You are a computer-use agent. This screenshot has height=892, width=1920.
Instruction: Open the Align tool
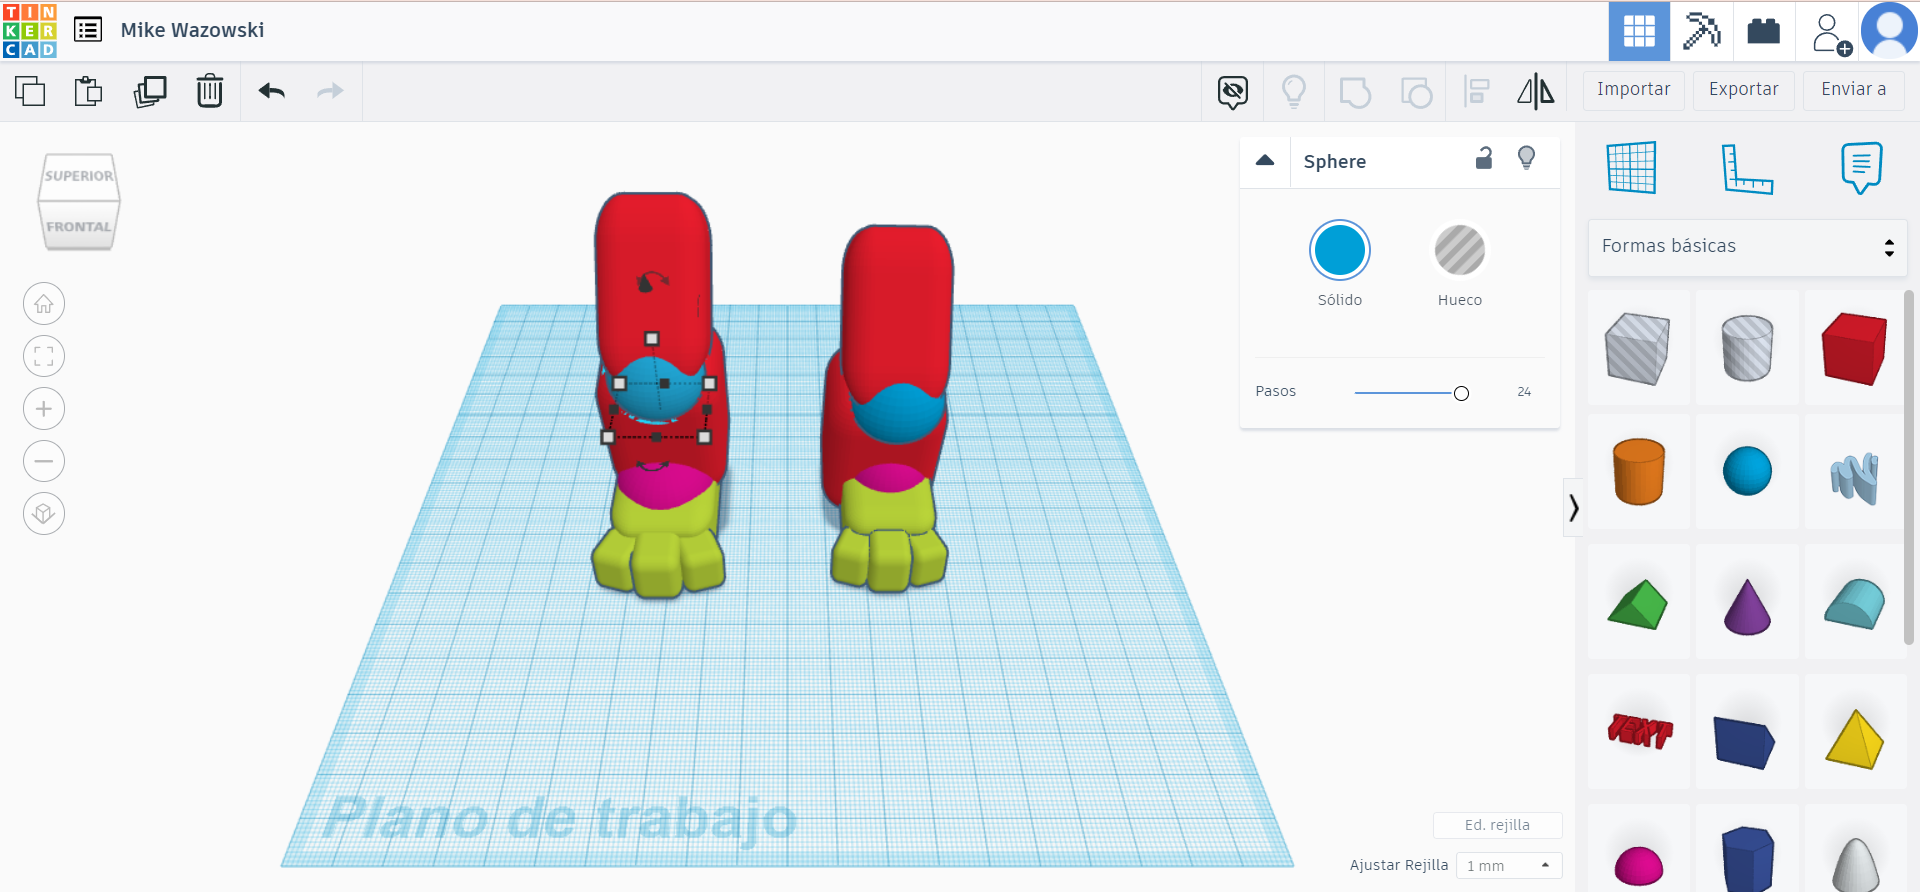[1476, 92]
